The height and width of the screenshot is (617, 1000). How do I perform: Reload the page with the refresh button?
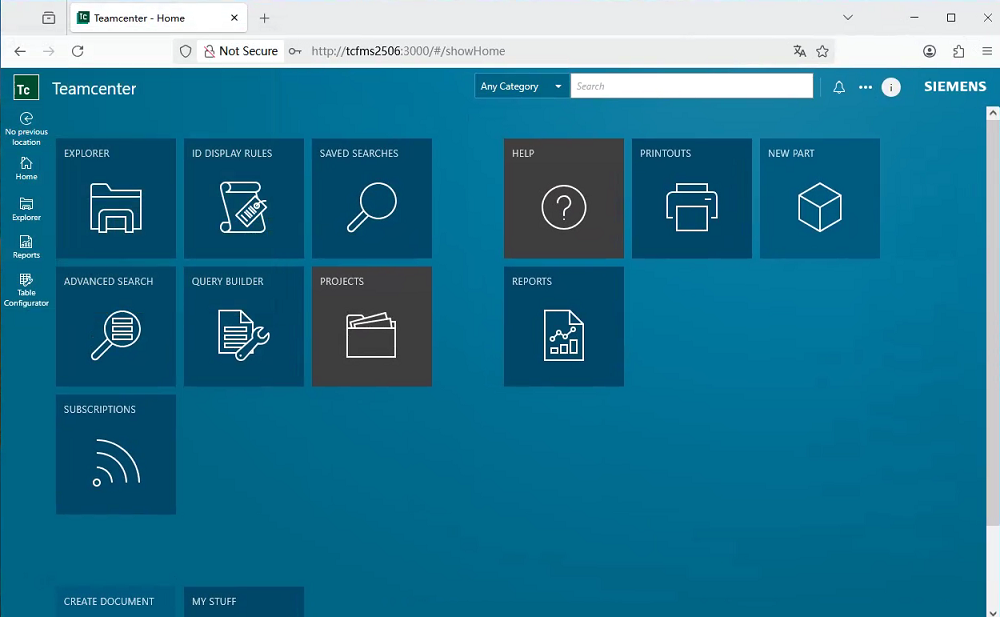tap(78, 51)
